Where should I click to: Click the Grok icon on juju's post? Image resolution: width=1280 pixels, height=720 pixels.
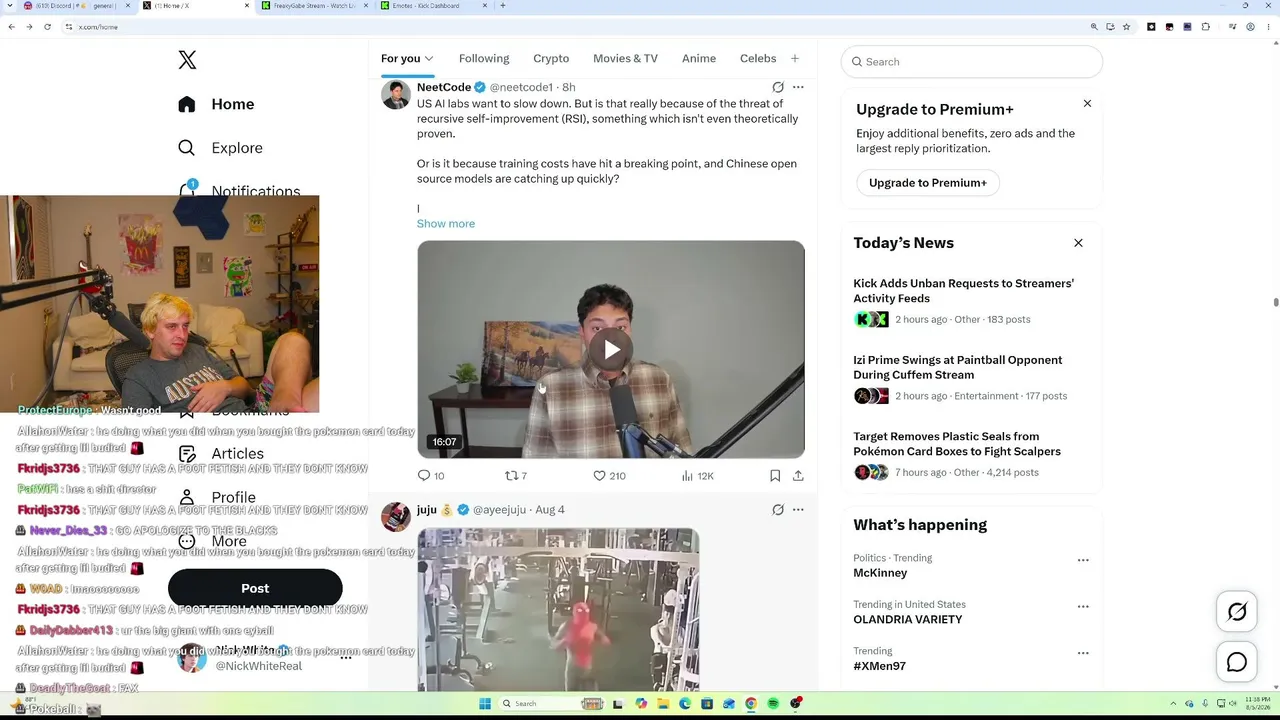pos(778,509)
